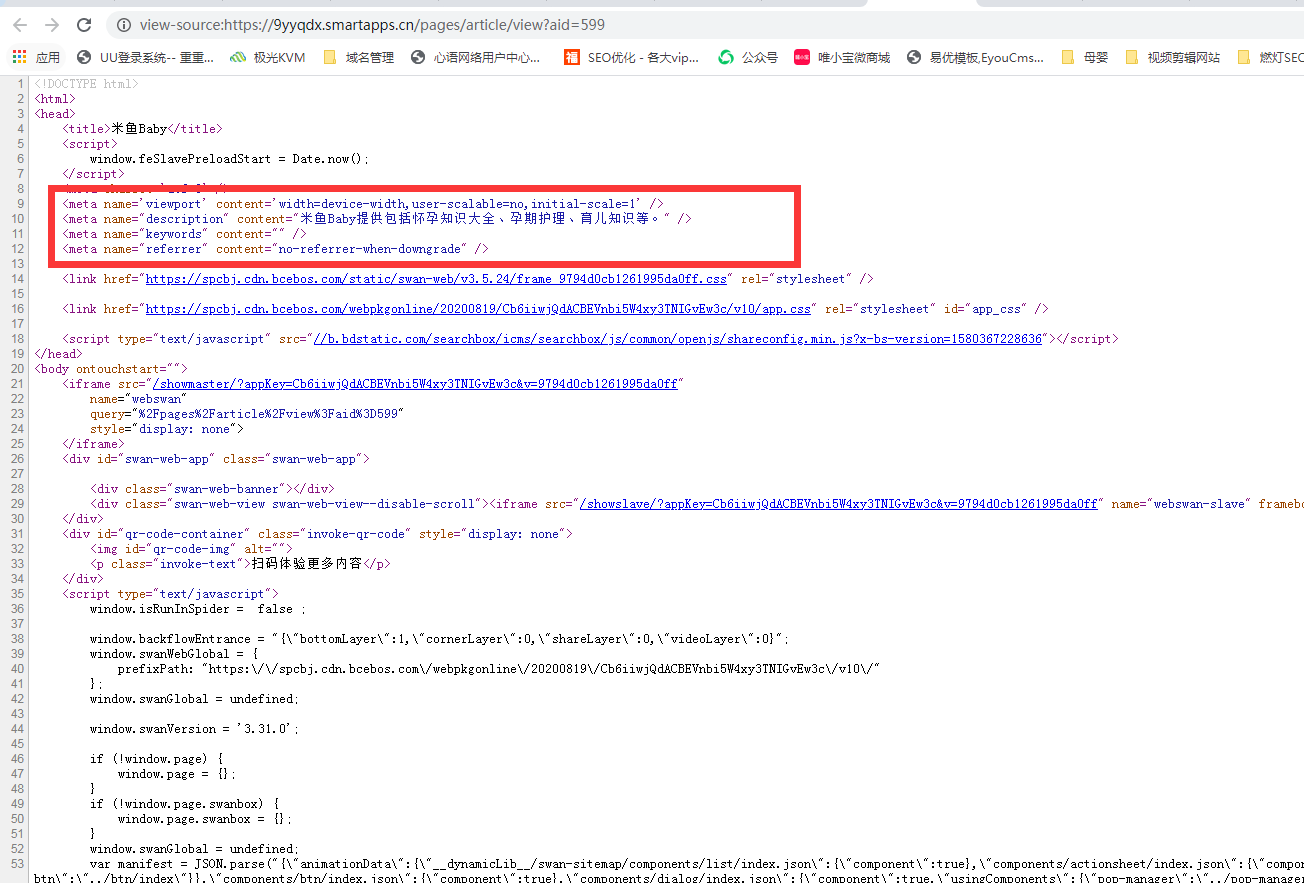This screenshot has height=883, width=1304.
Task: Click the 米鱼Baby title text
Action: (139, 129)
